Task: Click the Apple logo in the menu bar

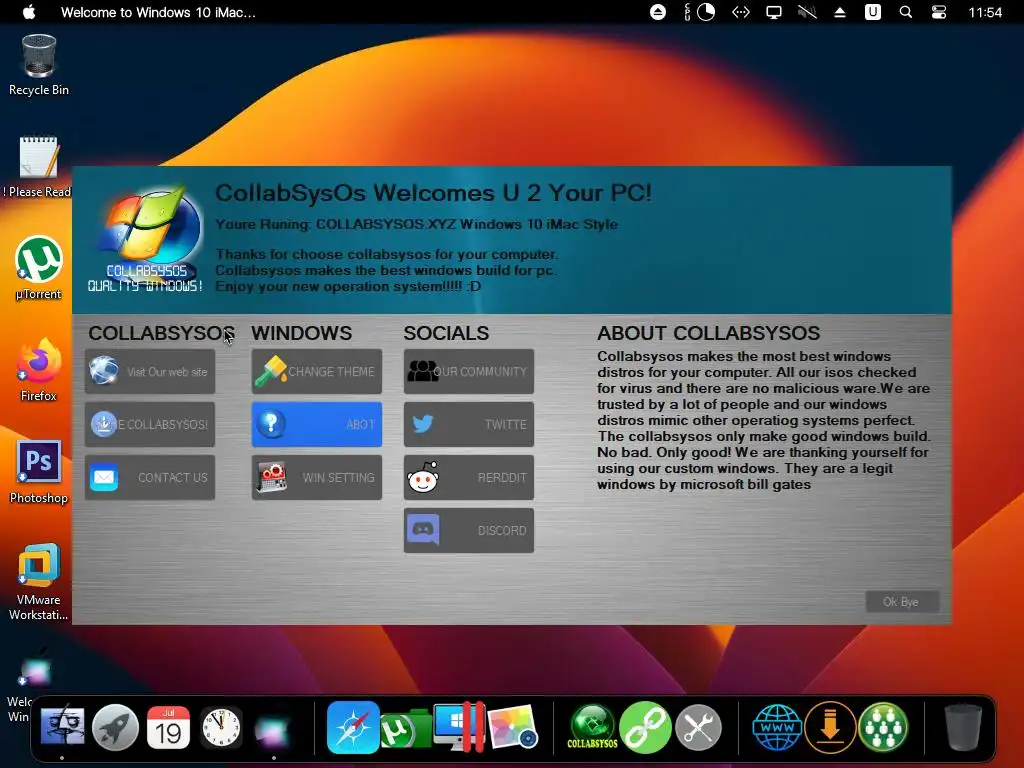Action: pyautogui.click(x=29, y=12)
